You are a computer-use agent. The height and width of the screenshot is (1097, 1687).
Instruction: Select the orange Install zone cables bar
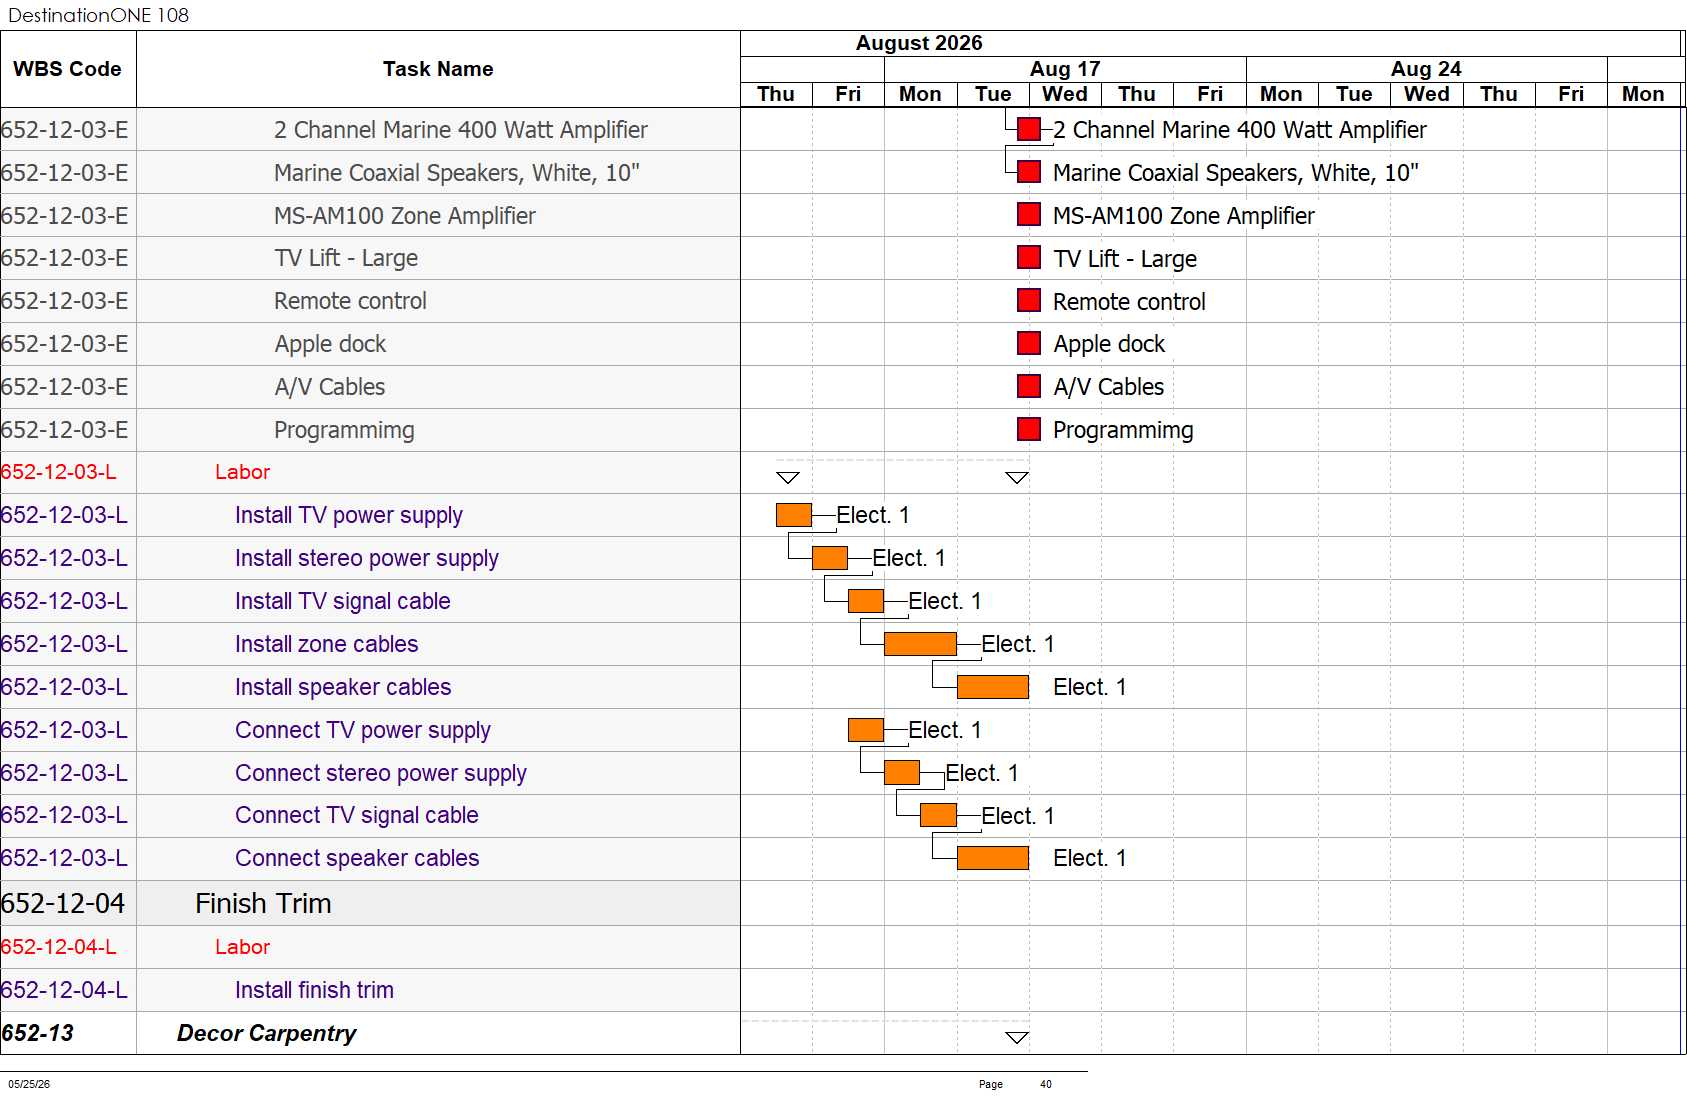(x=921, y=644)
